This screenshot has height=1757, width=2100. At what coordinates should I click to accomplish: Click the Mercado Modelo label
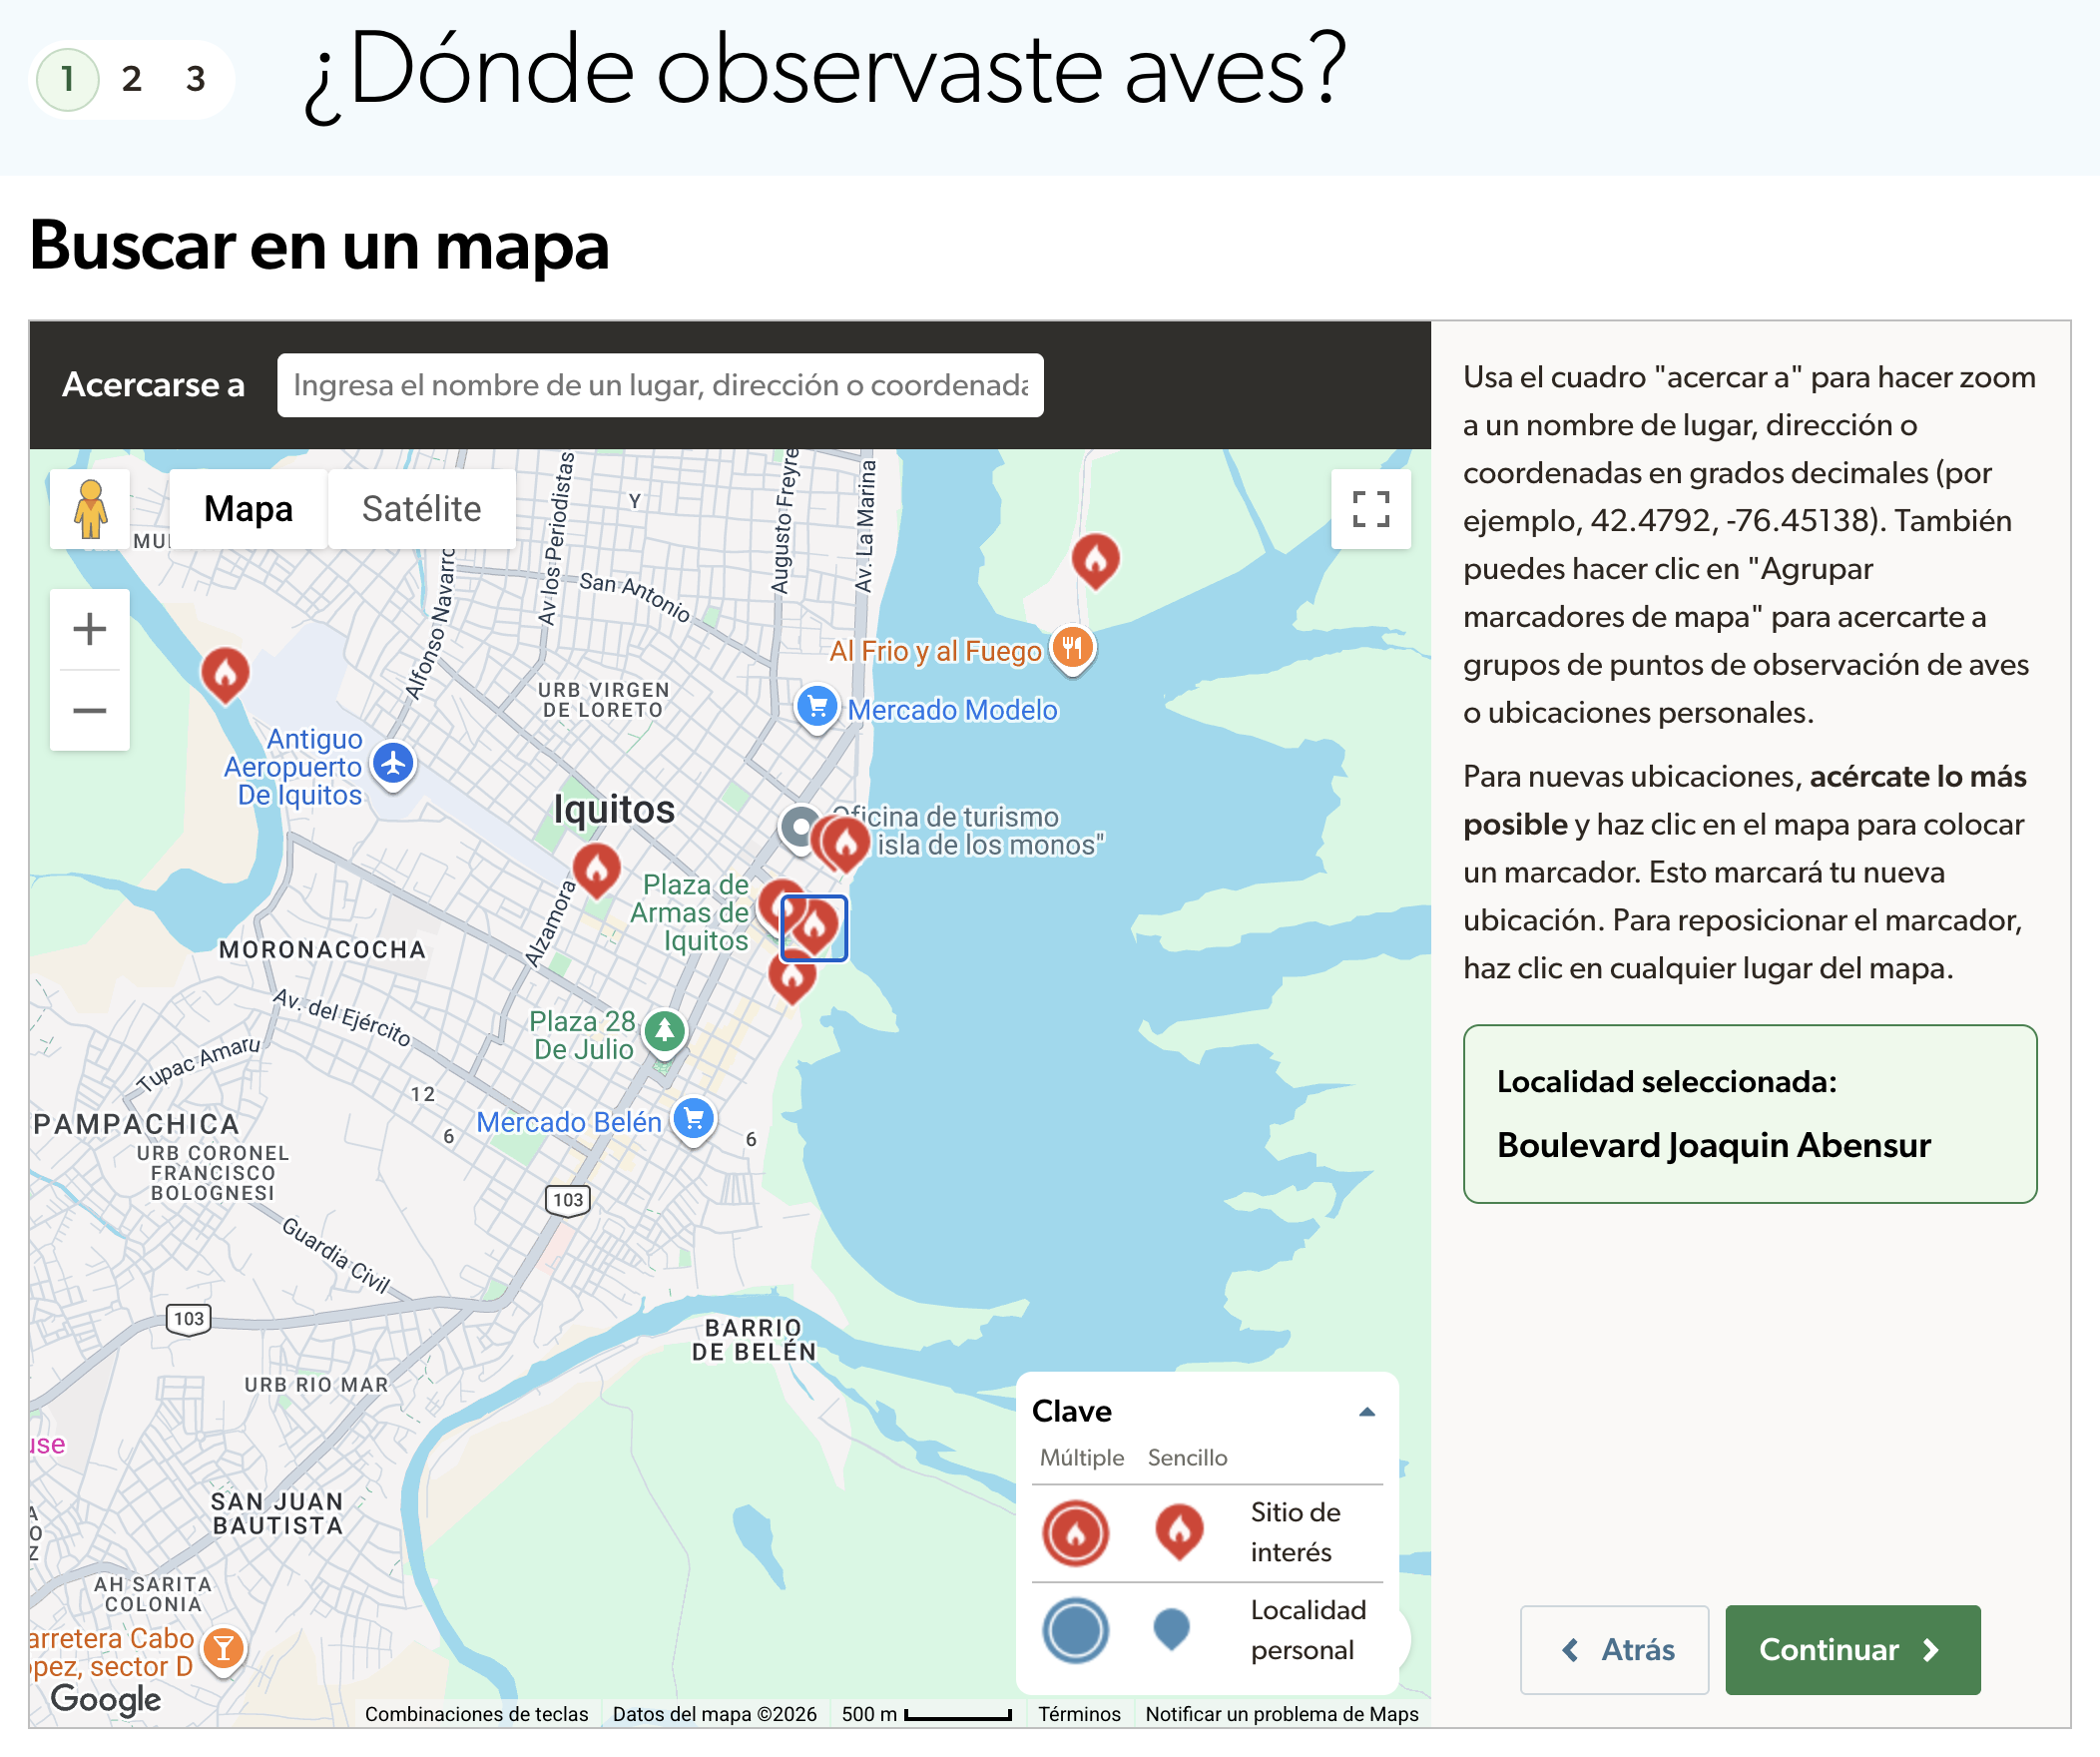[x=953, y=709]
